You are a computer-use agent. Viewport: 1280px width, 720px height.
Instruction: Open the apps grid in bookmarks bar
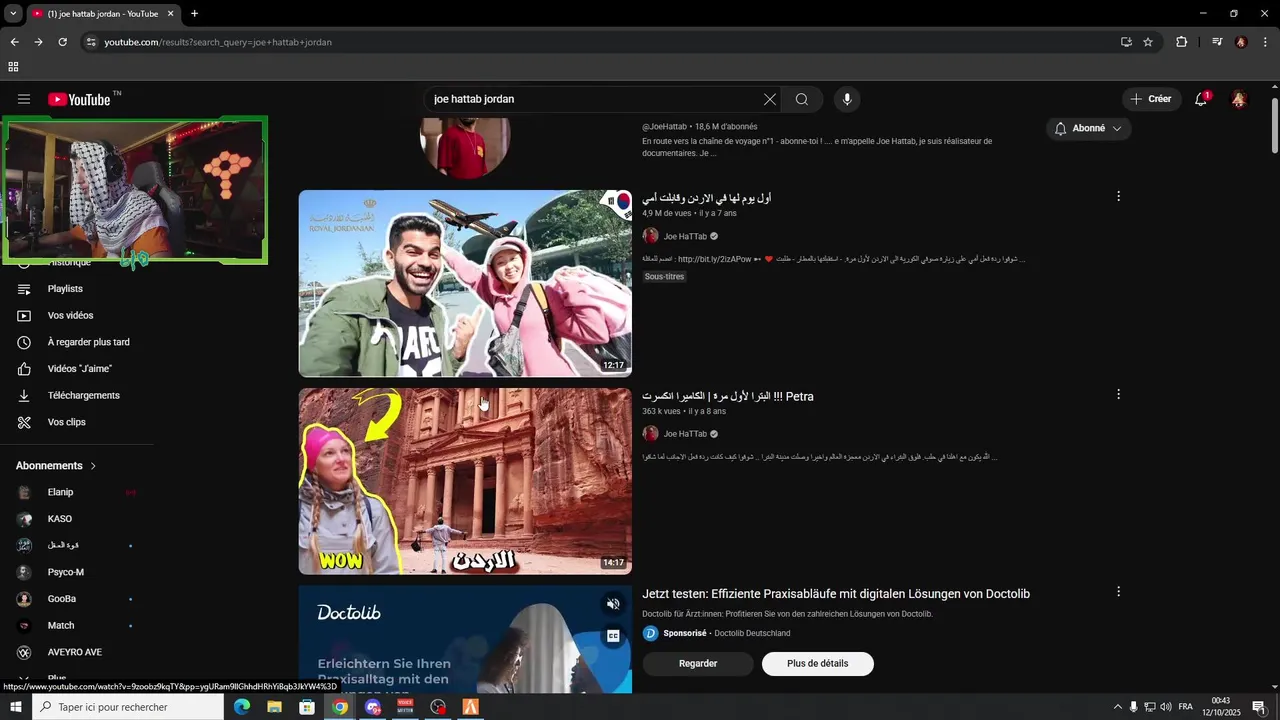(13, 67)
